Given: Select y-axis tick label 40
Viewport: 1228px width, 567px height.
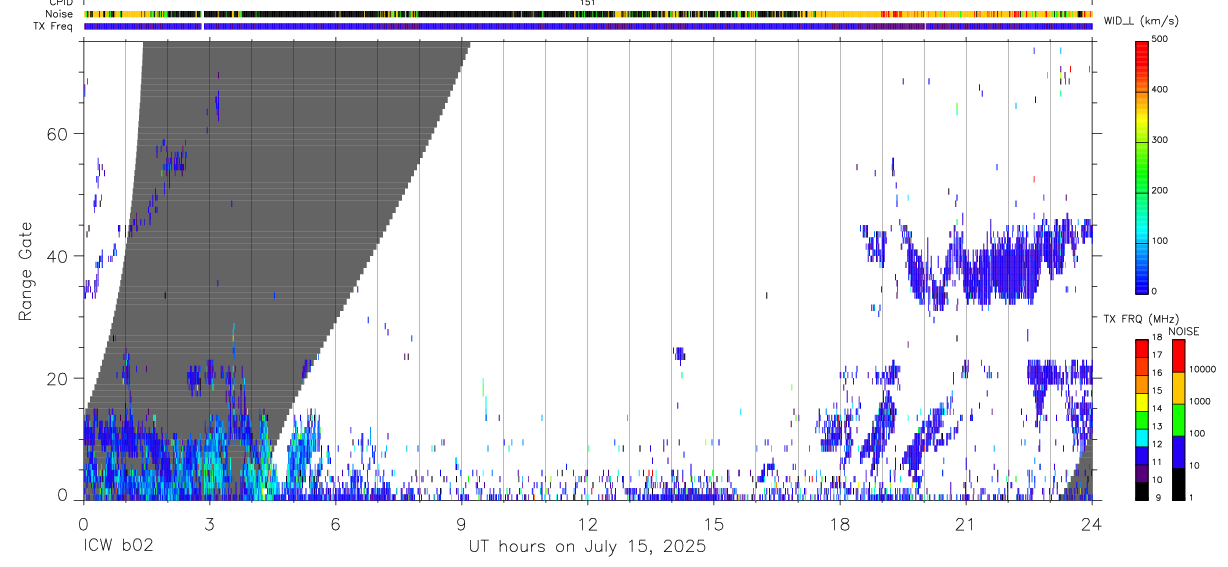Looking at the screenshot, I should pos(59,256).
